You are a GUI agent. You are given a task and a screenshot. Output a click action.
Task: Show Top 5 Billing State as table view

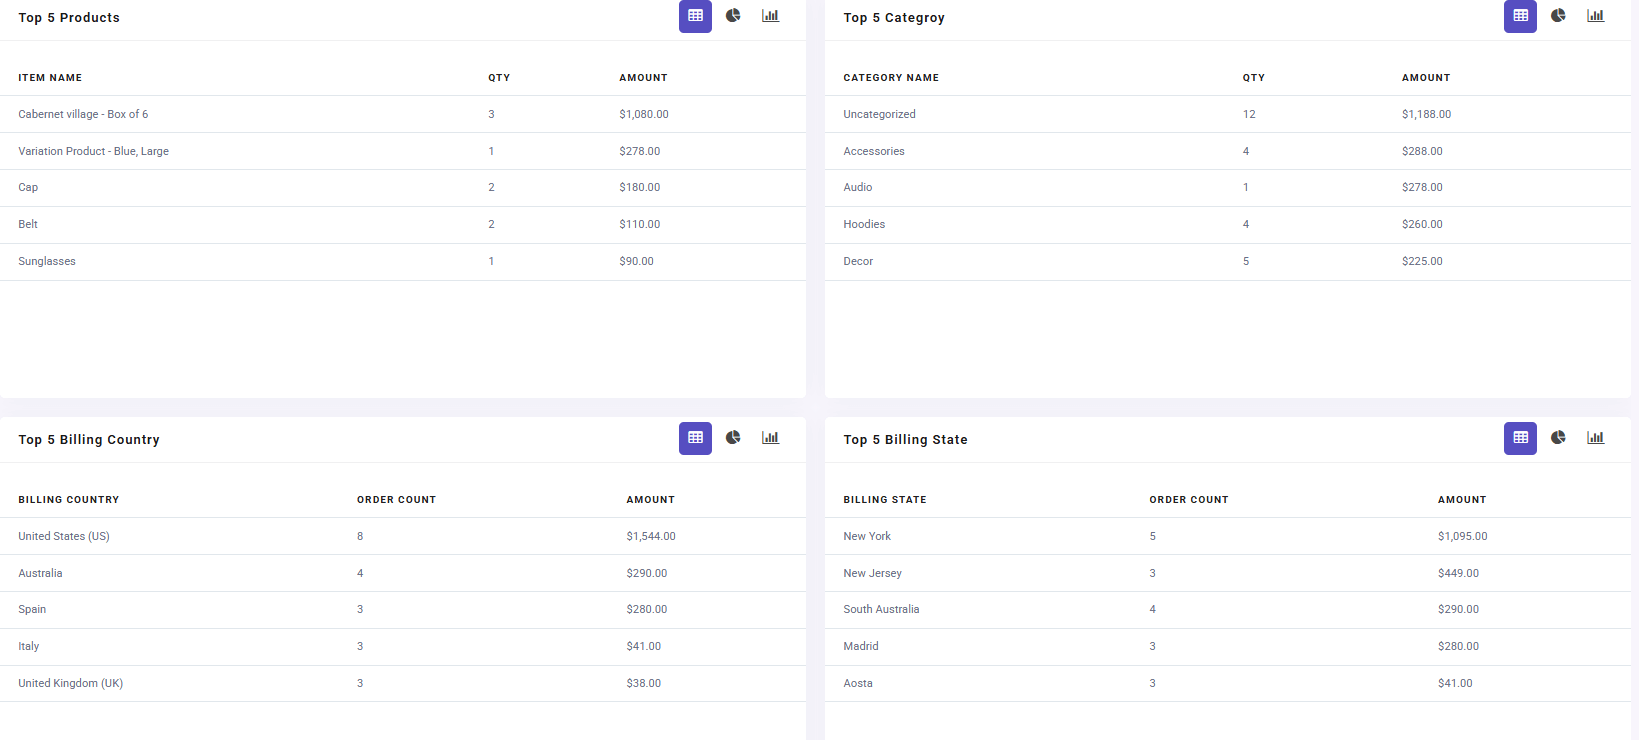[1520, 438]
